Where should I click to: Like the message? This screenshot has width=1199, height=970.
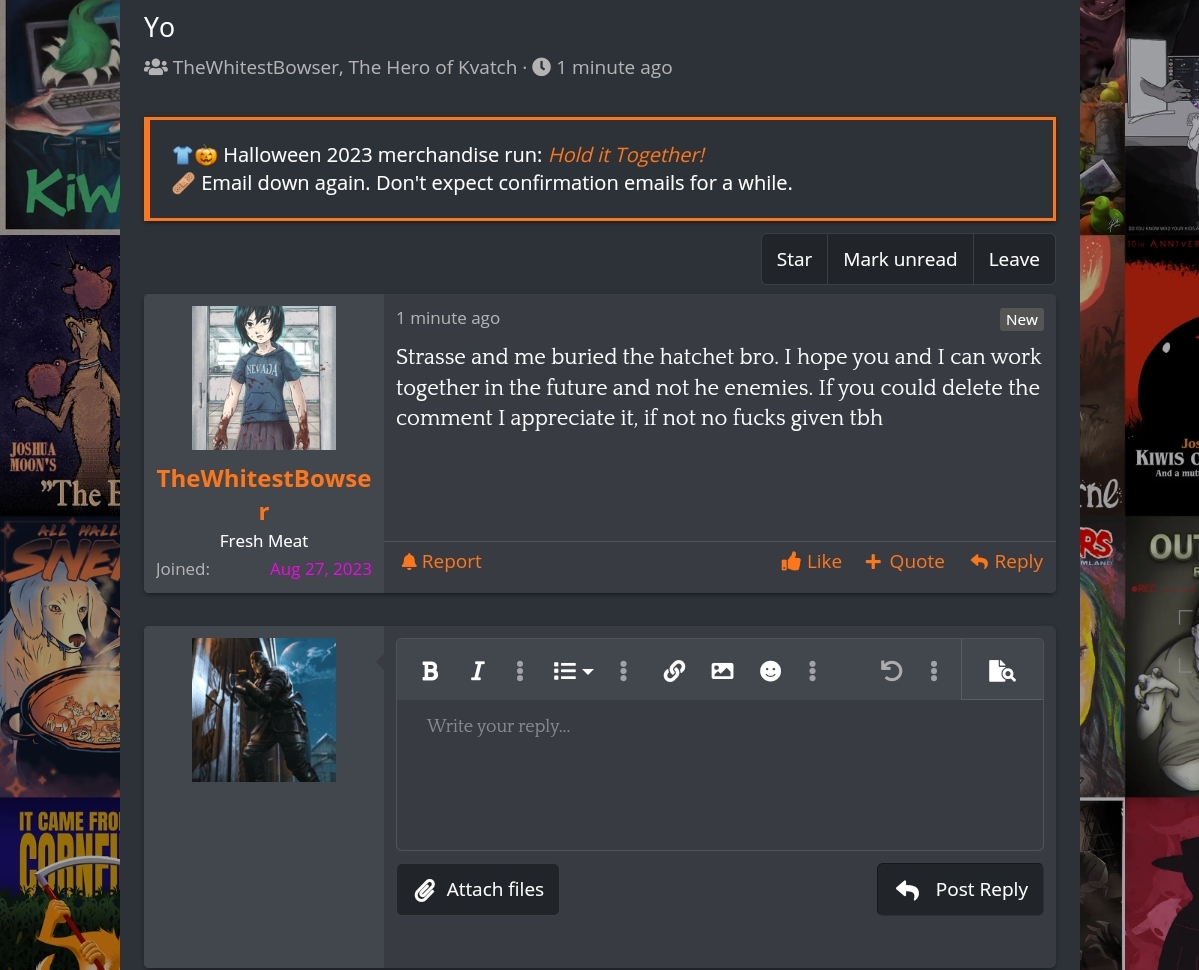tap(811, 562)
